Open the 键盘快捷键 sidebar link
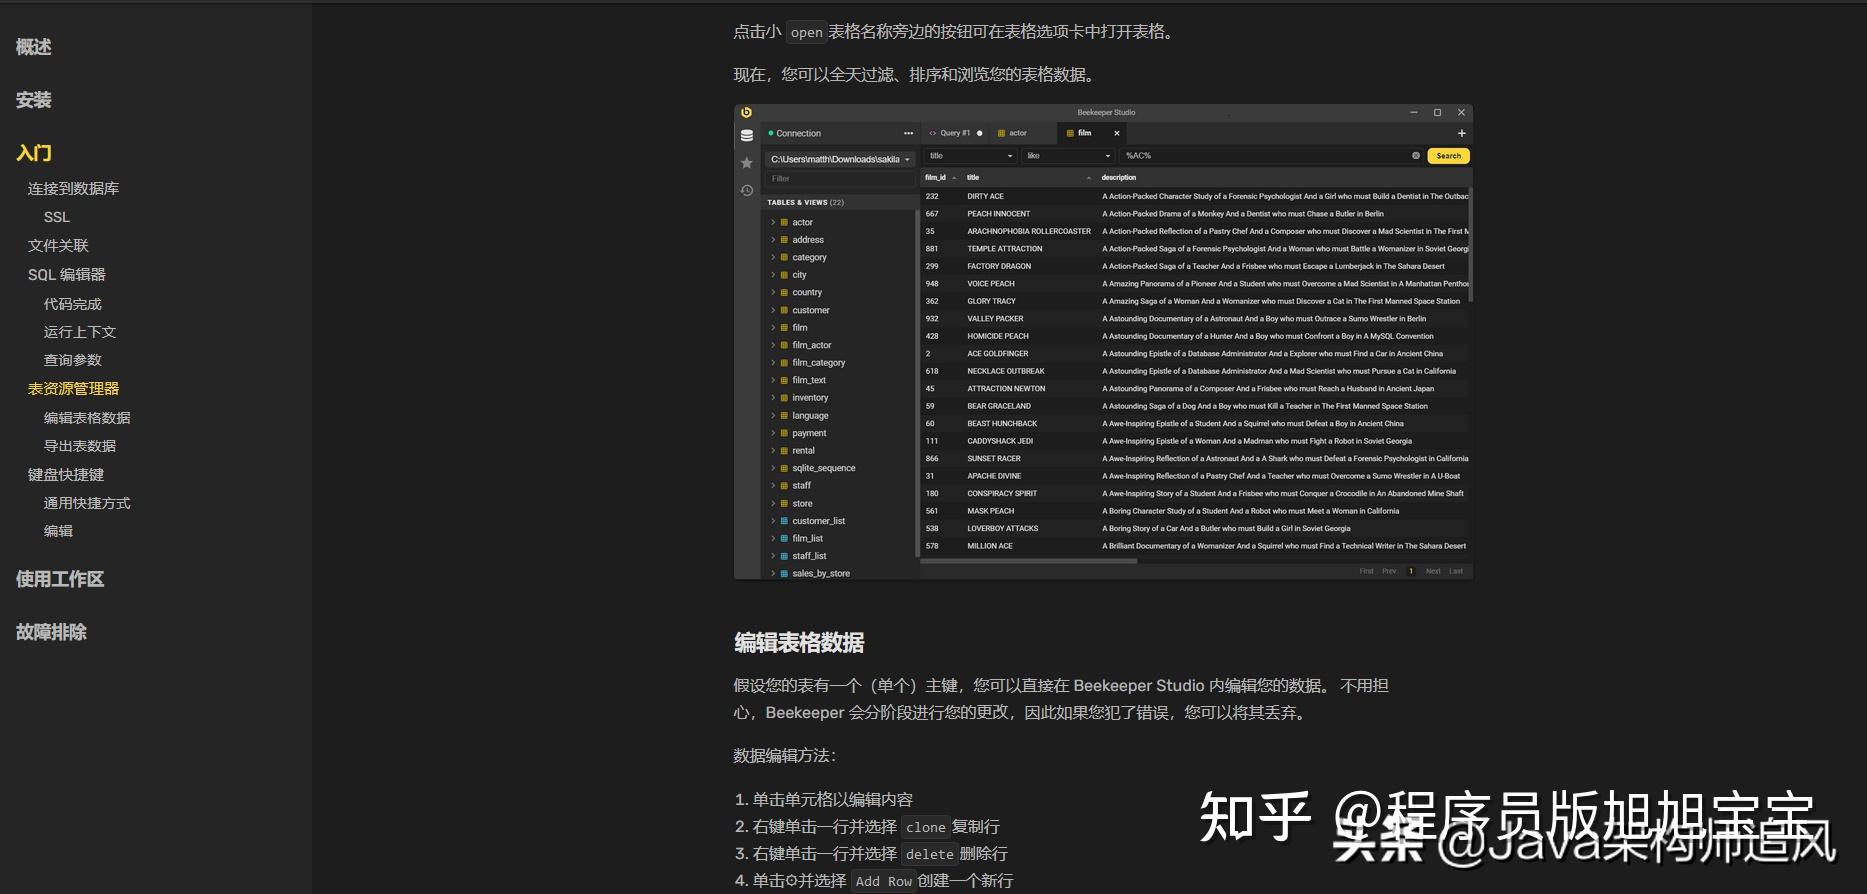The height and width of the screenshot is (894, 1867). (x=66, y=475)
